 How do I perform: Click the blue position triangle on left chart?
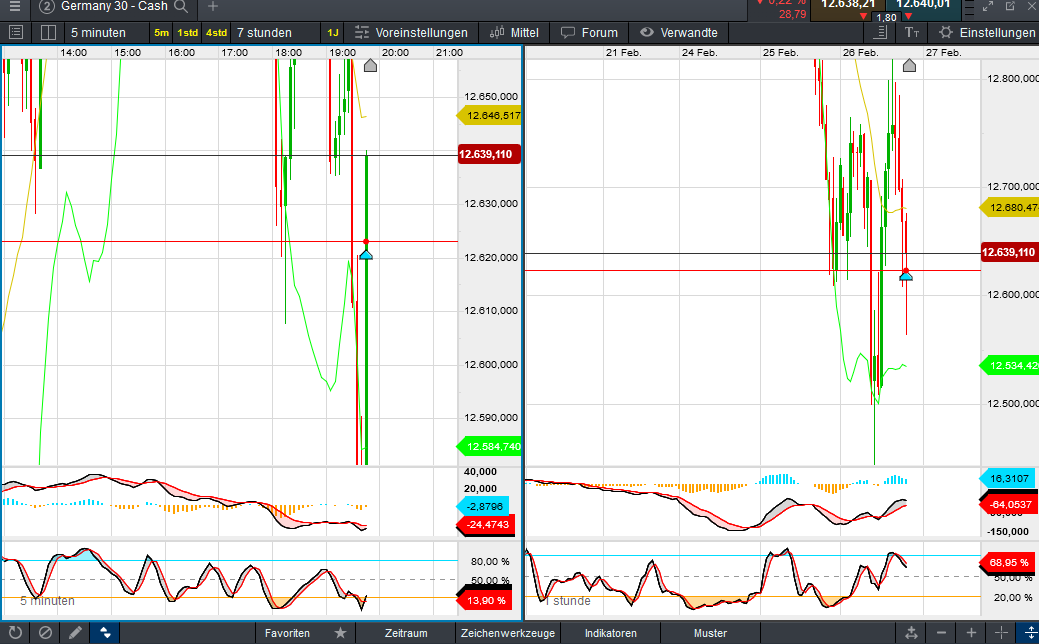pos(366,254)
